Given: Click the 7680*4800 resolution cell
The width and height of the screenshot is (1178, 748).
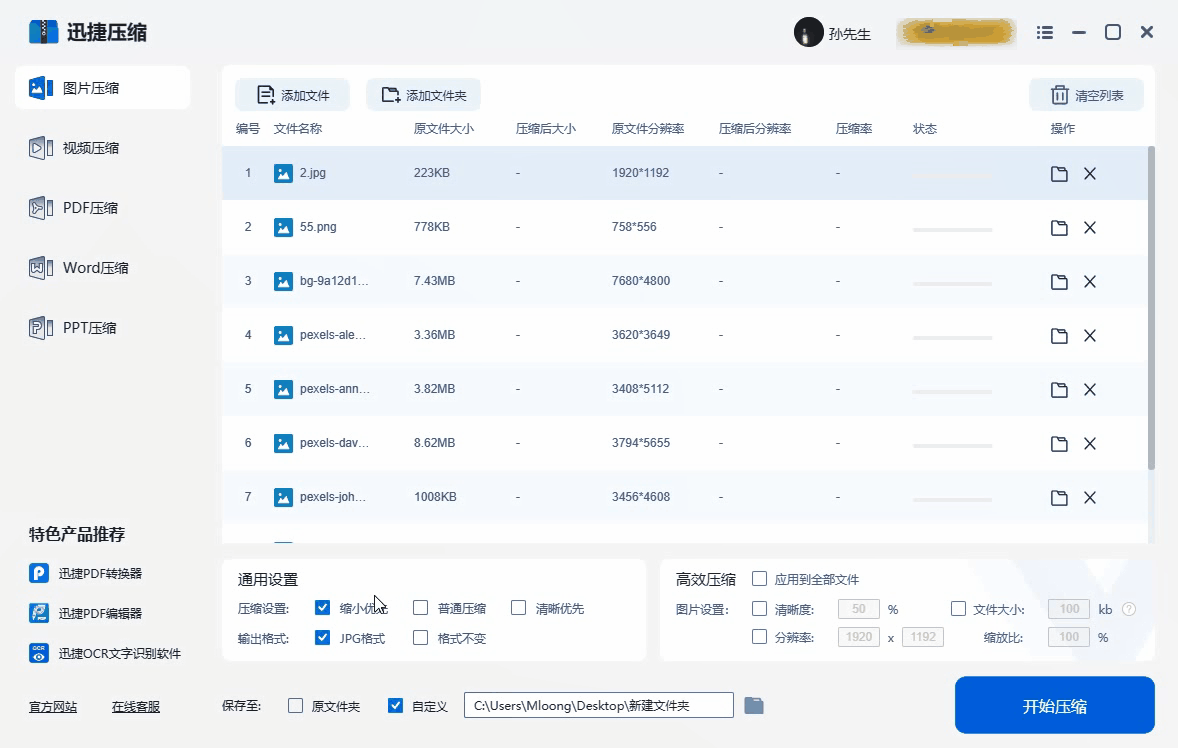Looking at the screenshot, I should click(641, 281).
